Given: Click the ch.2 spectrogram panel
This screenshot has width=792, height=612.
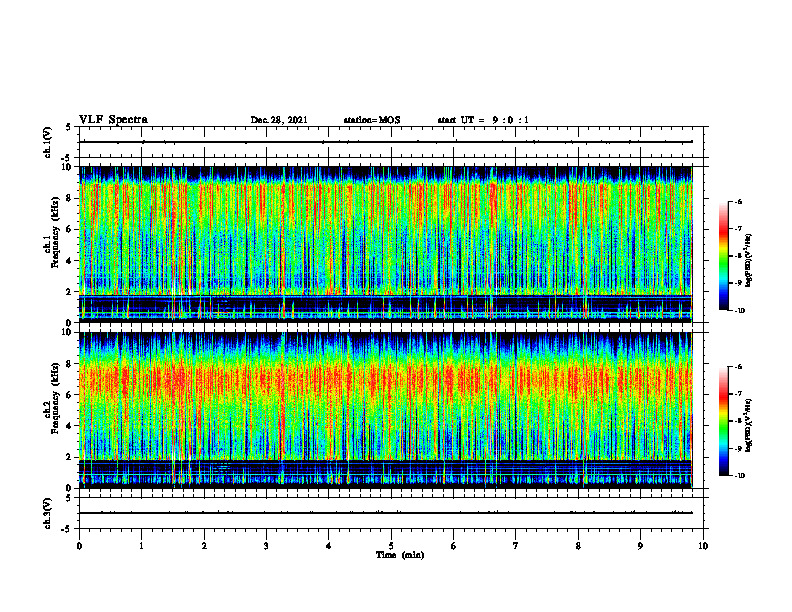Looking at the screenshot, I should click(x=386, y=410).
